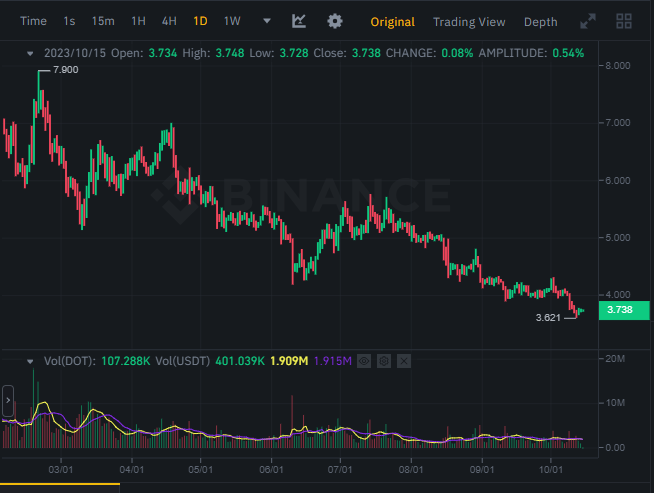Open volume indicator settings icon
Image resolution: width=654 pixels, height=493 pixels.
[384, 361]
